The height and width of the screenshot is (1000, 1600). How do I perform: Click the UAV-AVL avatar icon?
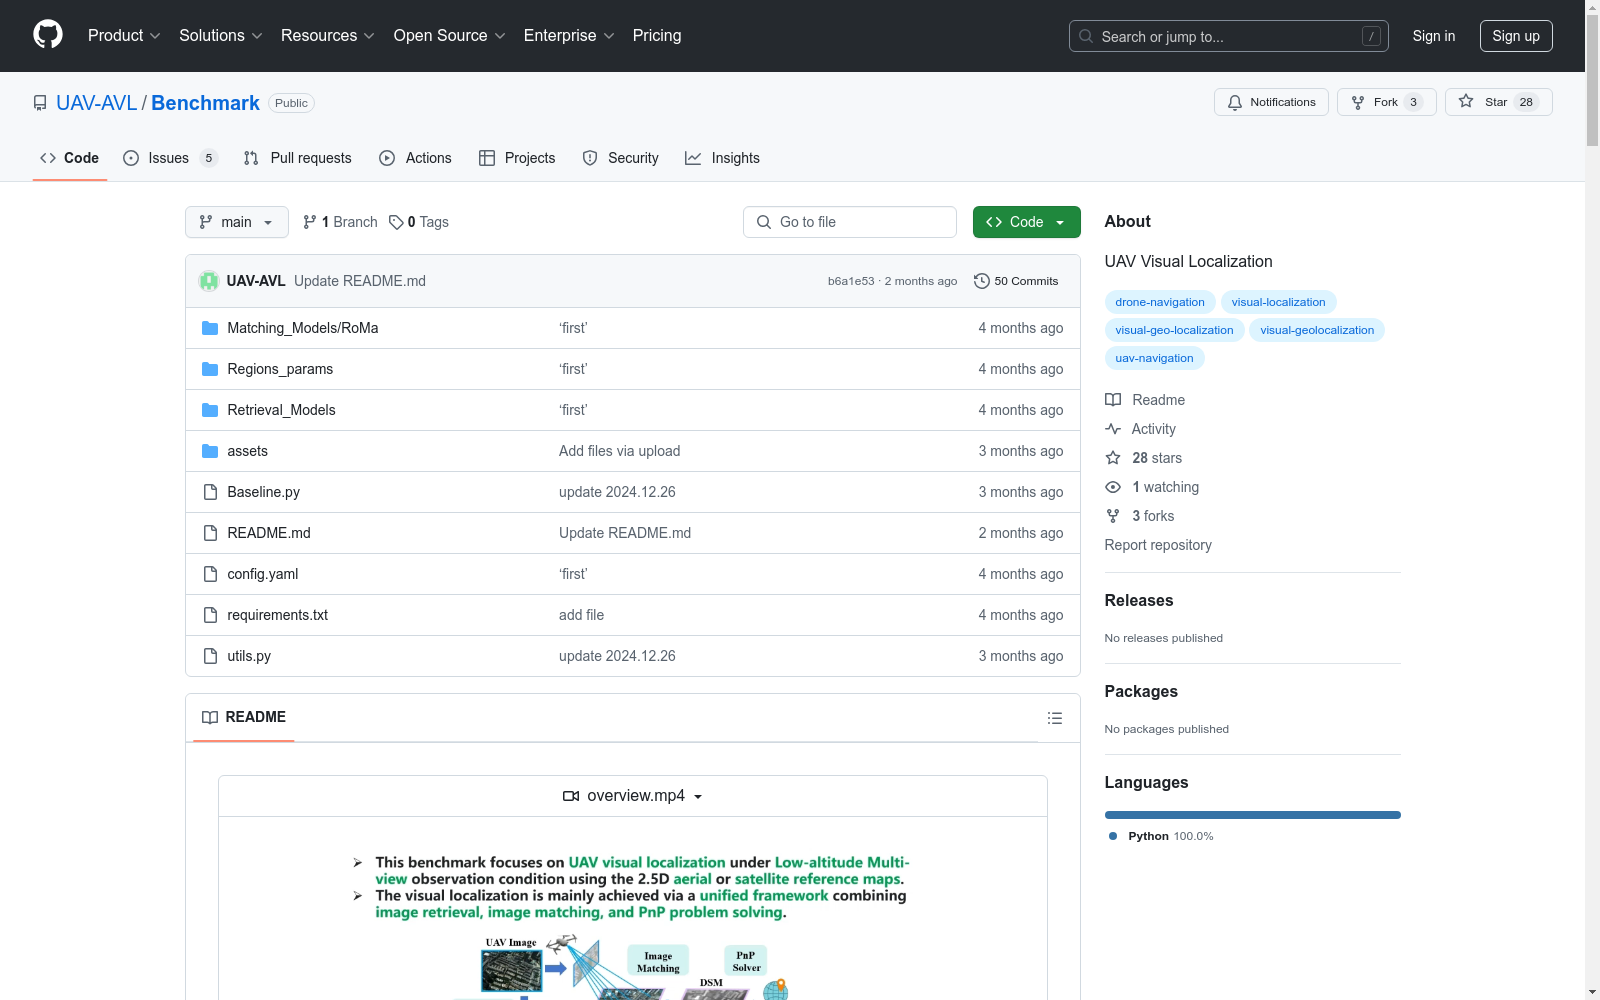(x=209, y=281)
